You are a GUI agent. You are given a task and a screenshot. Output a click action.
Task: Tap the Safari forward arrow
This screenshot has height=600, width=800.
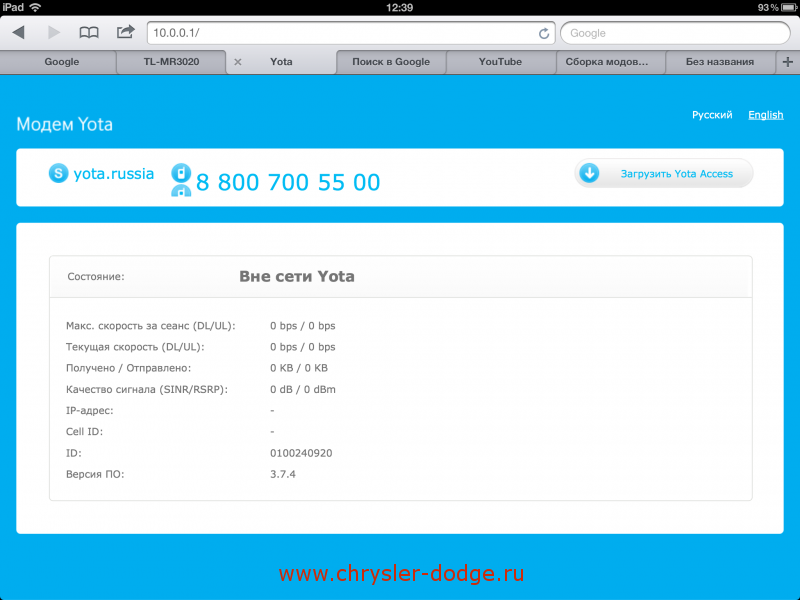(x=54, y=33)
